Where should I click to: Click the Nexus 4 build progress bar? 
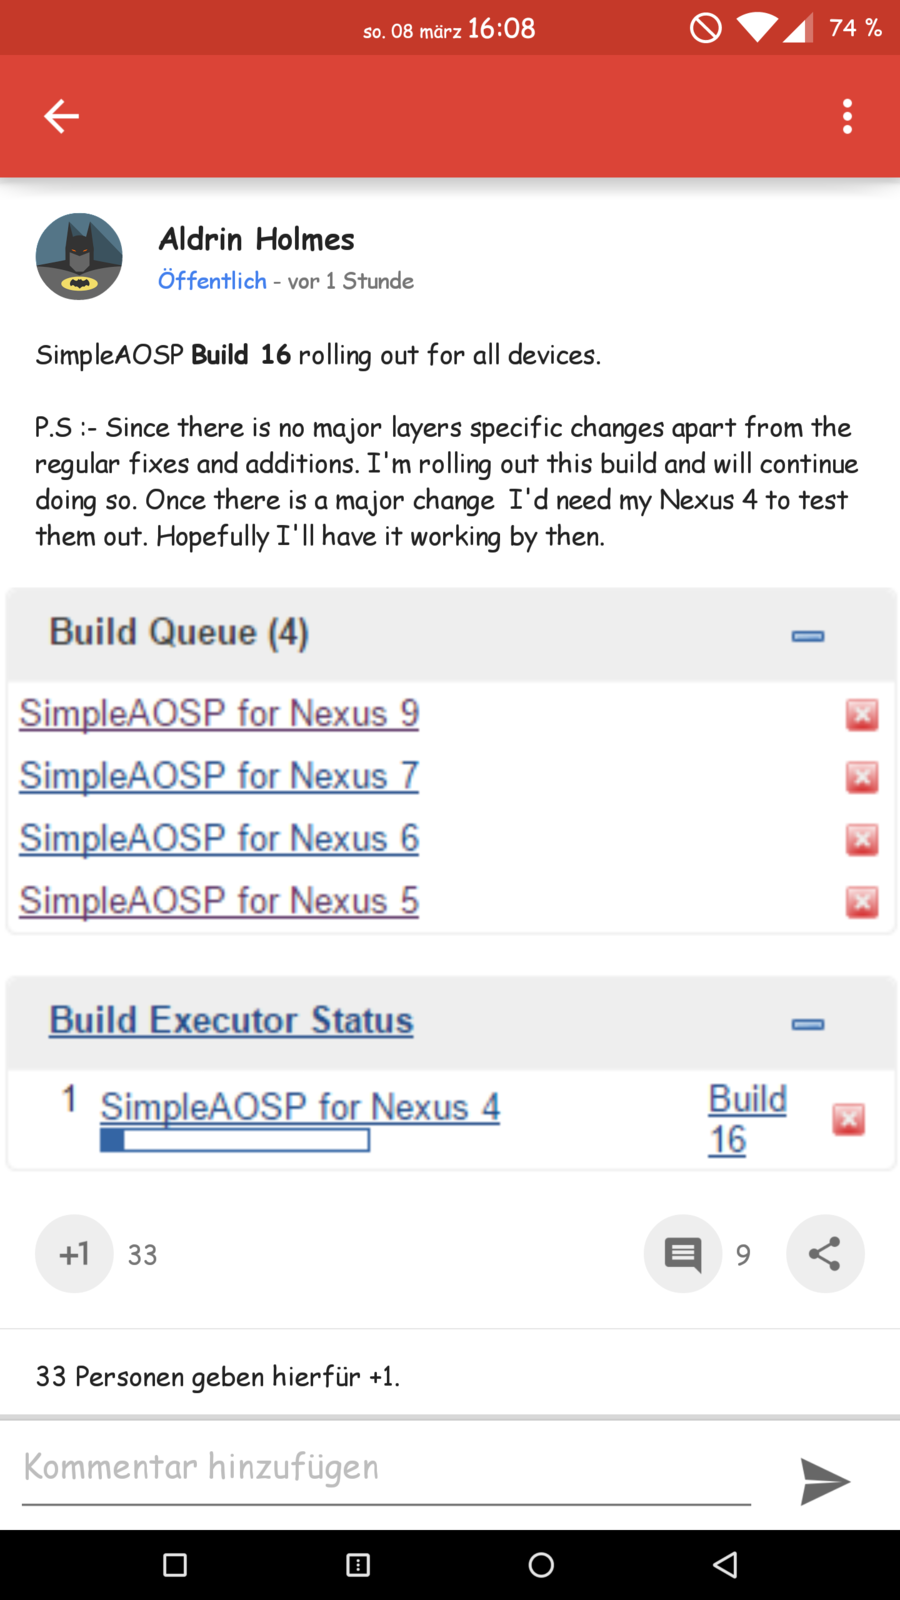[235, 1140]
